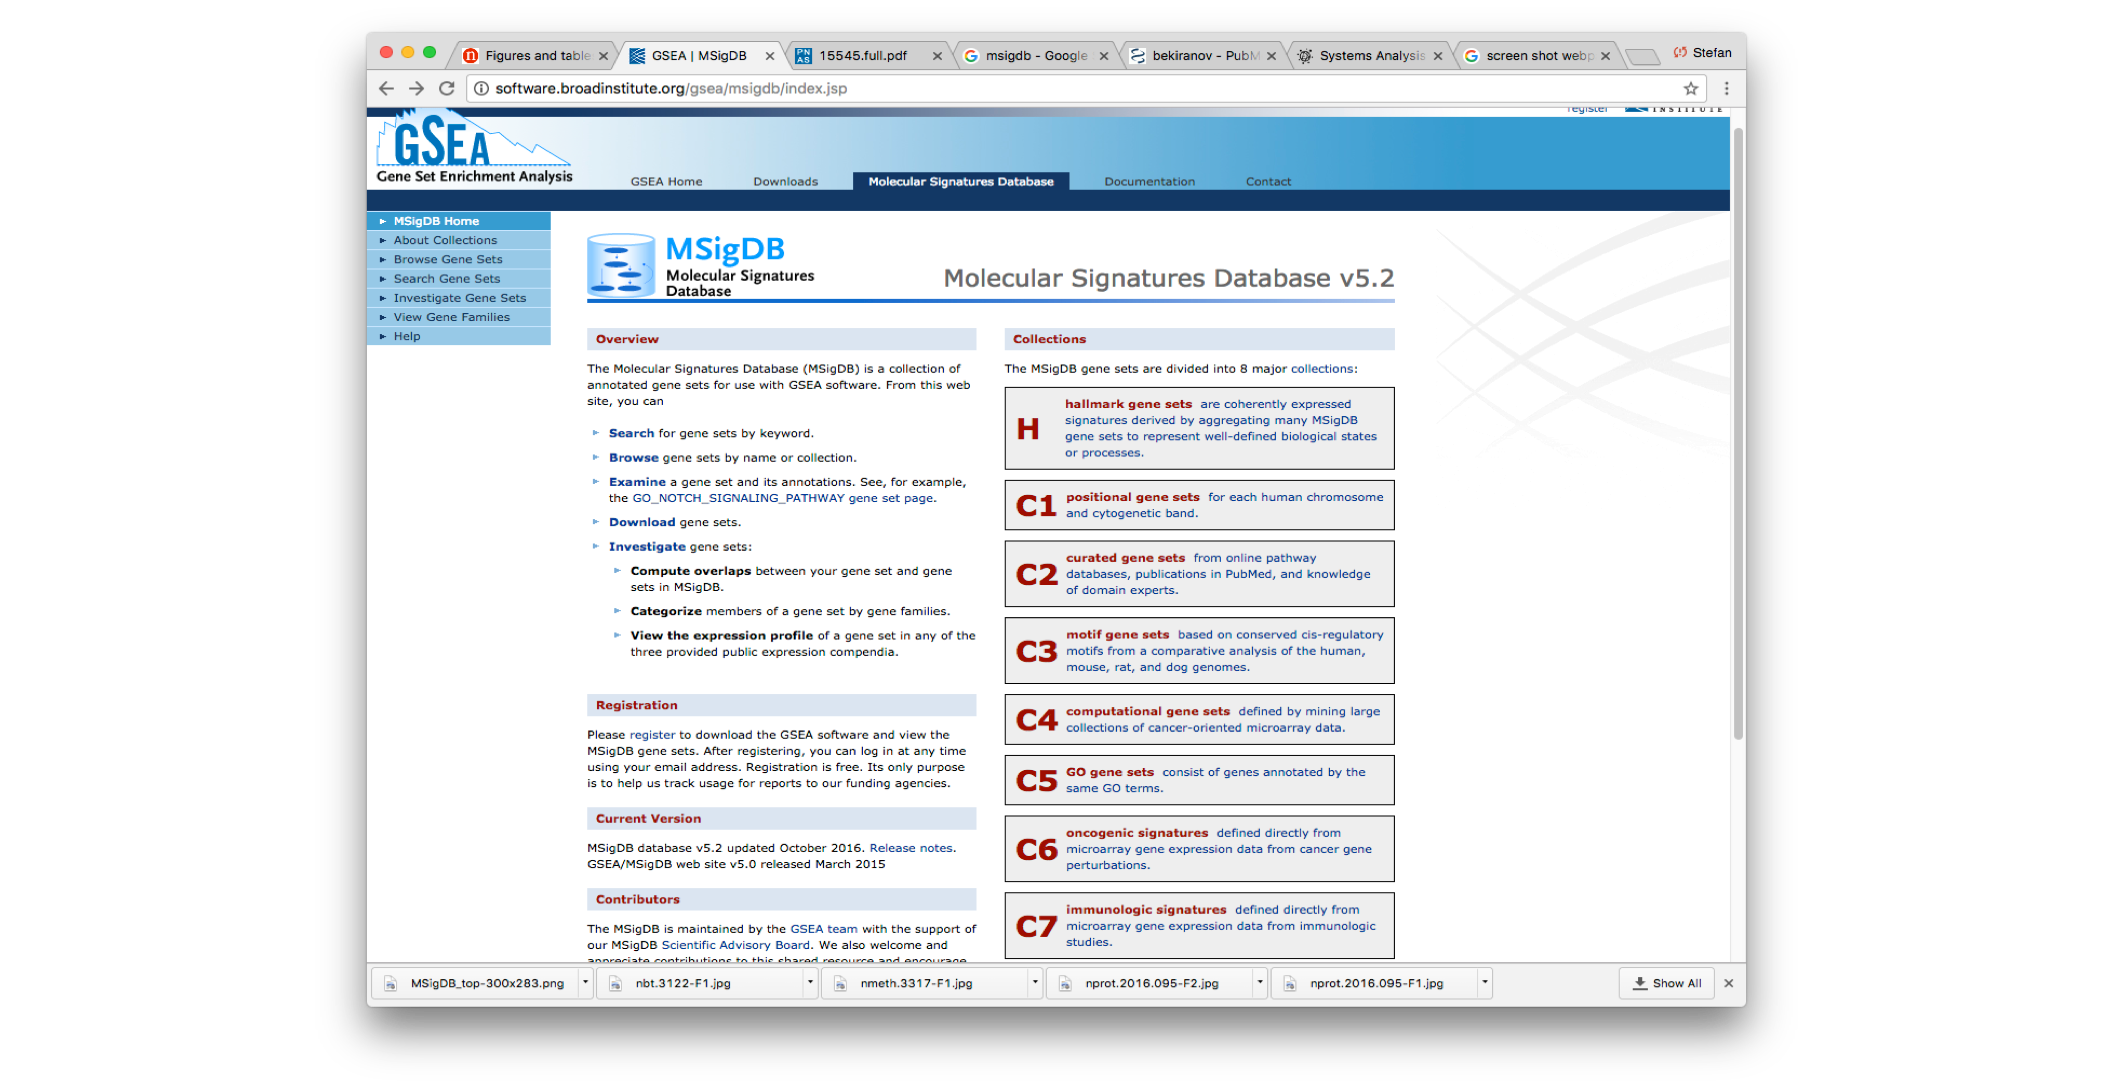Open Documentation navigation item

tap(1149, 182)
